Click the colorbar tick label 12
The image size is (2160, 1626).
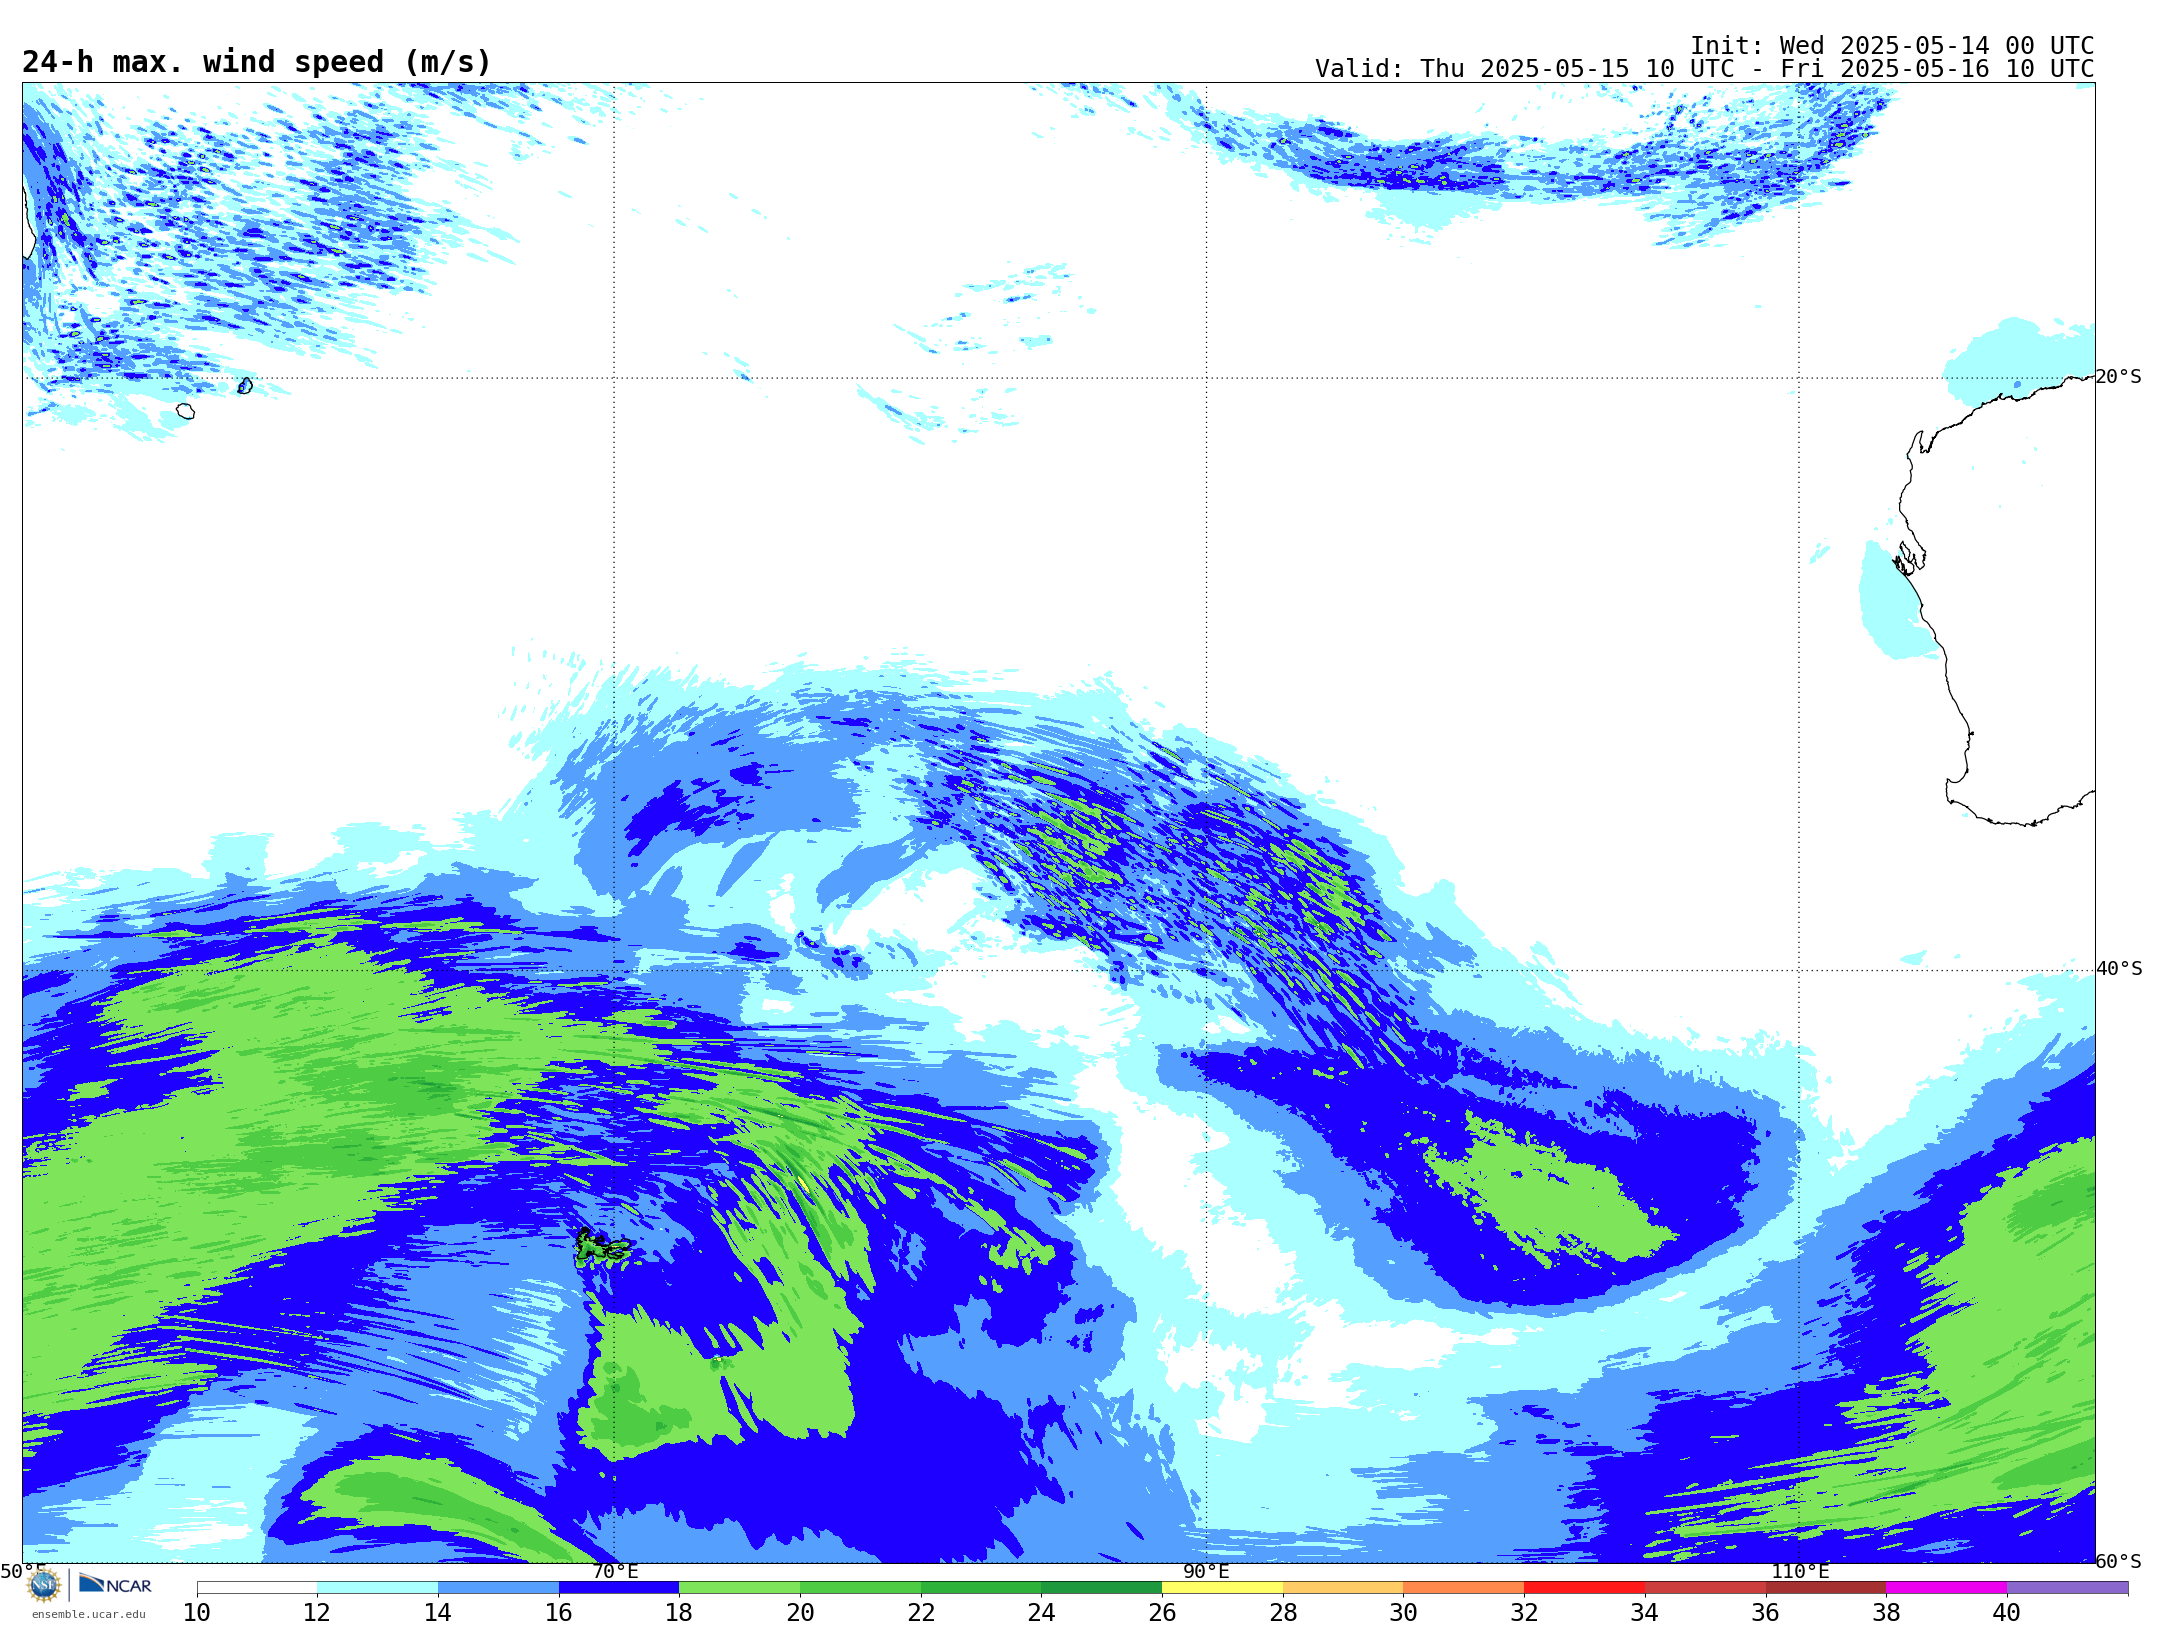(x=317, y=1612)
